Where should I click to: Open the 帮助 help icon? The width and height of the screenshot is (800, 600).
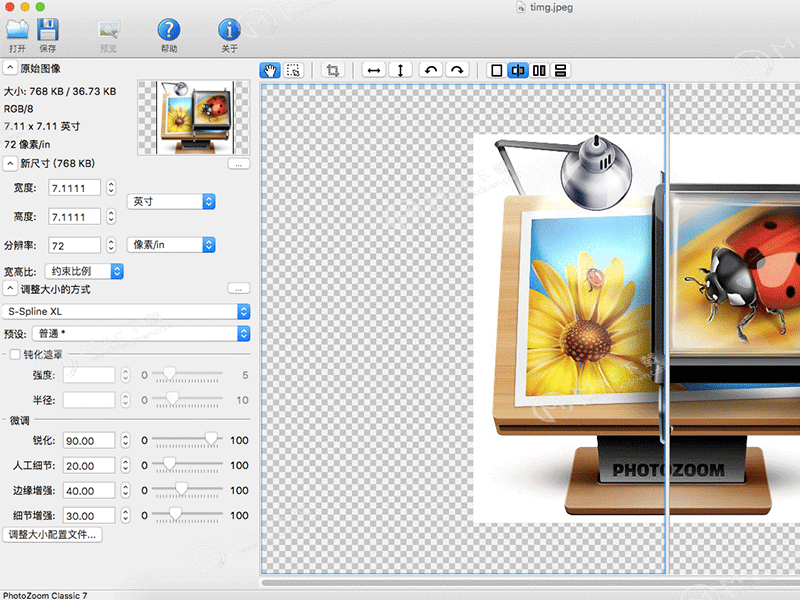pyautogui.click(x=169, y=35)
